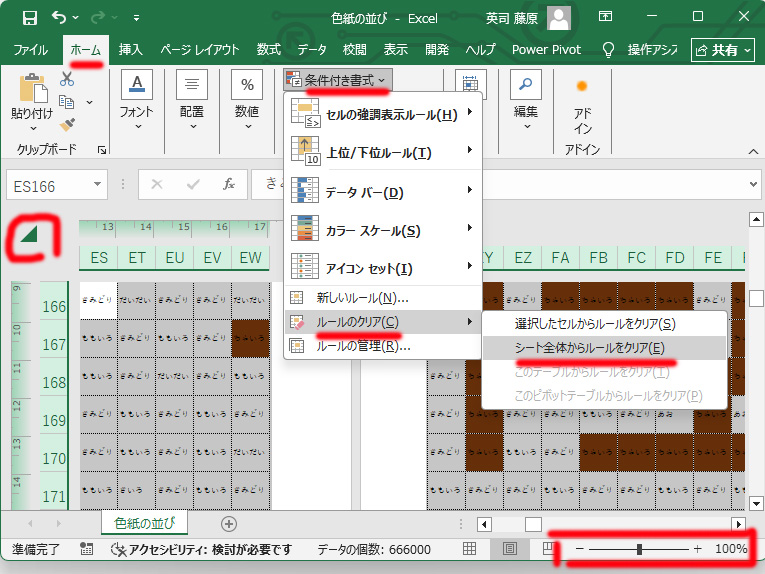The height and width of the screenshot is (574, 765).
Task: Click the Undo arrow icon
Action: tap(60, 17)
